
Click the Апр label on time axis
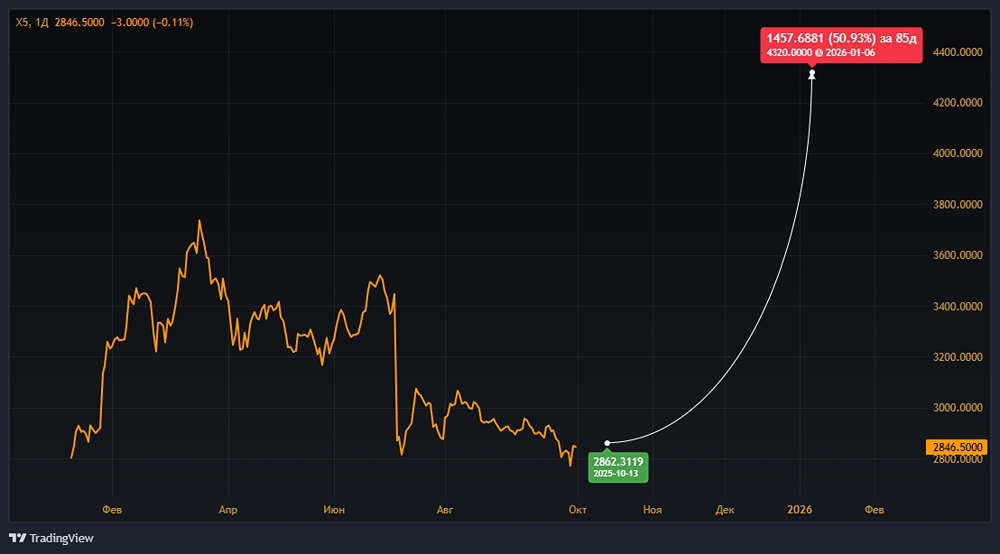(228, 510)
